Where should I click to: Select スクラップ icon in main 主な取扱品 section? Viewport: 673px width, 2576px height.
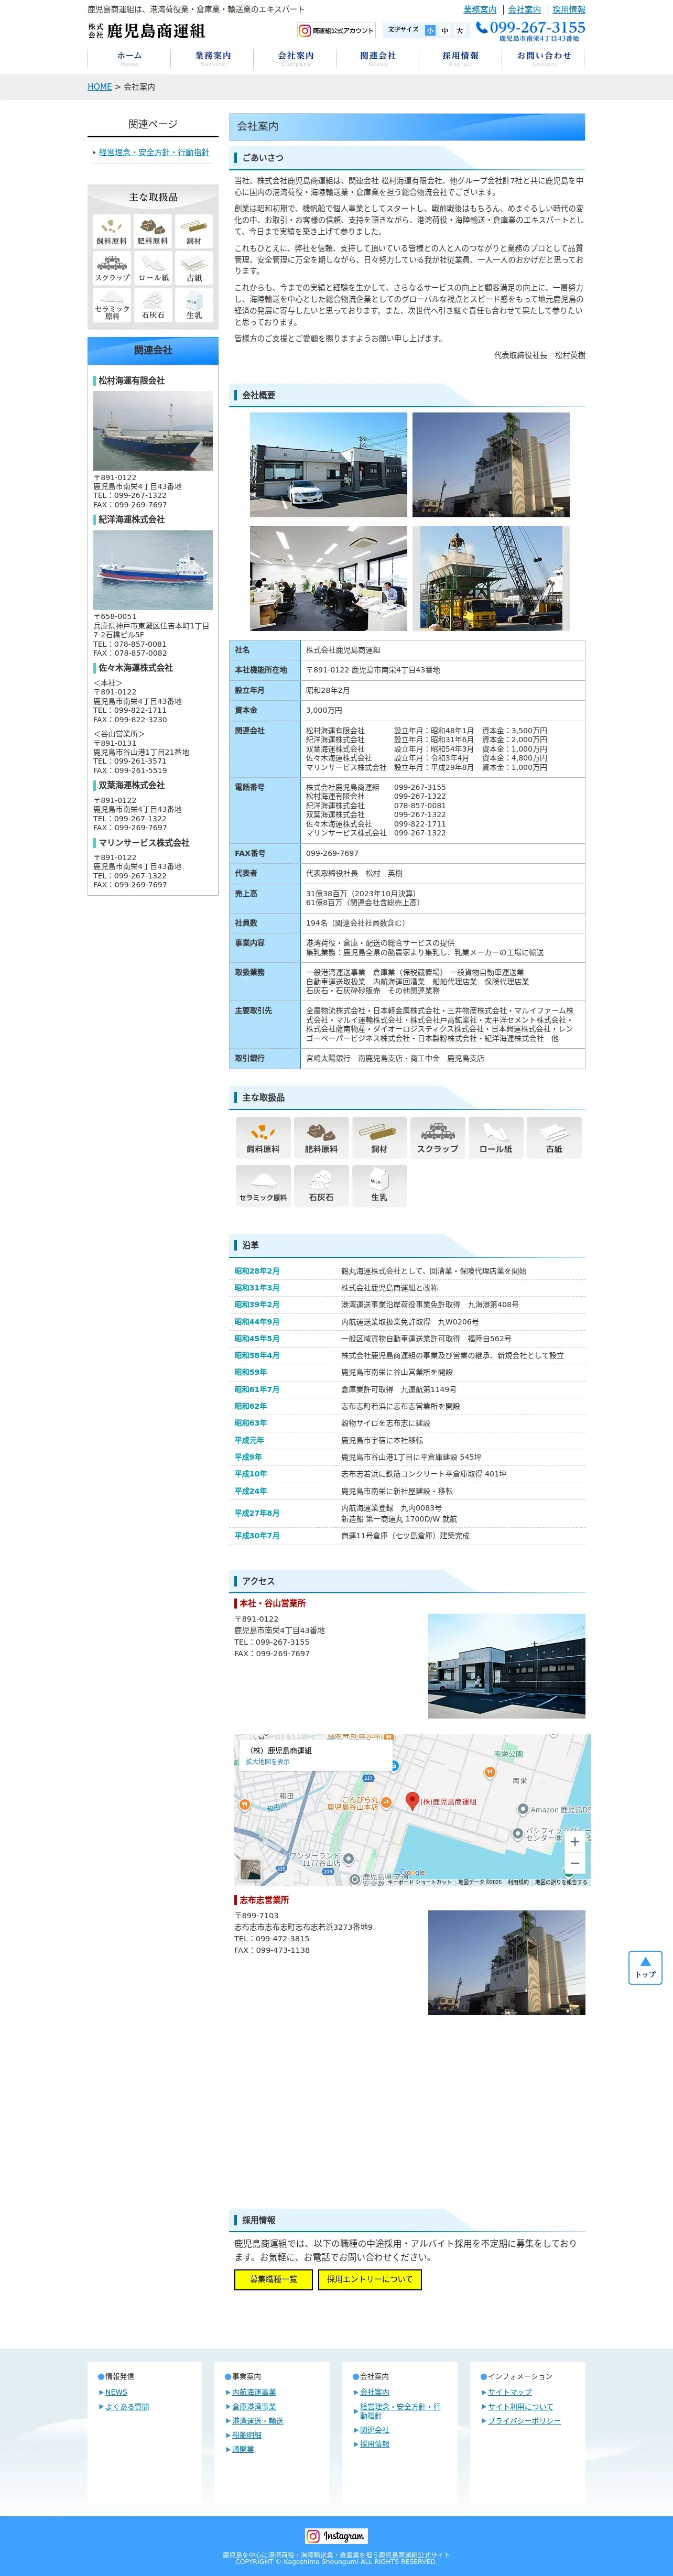tap(438, 1138)
